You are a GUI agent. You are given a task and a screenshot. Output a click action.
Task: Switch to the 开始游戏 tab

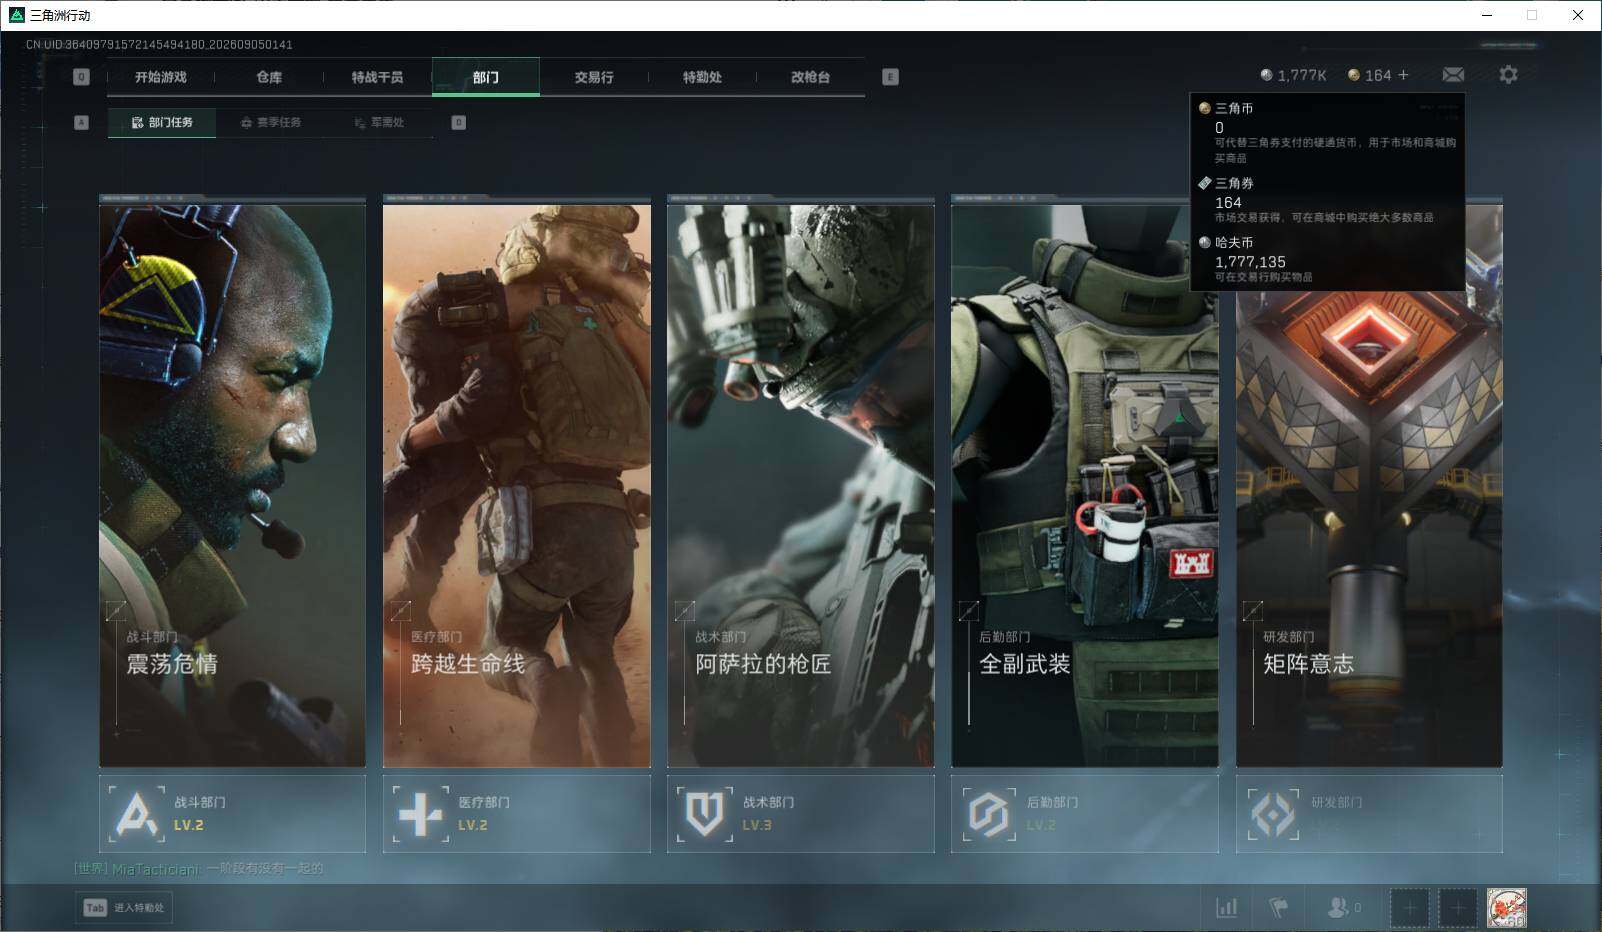coord(161,77)
